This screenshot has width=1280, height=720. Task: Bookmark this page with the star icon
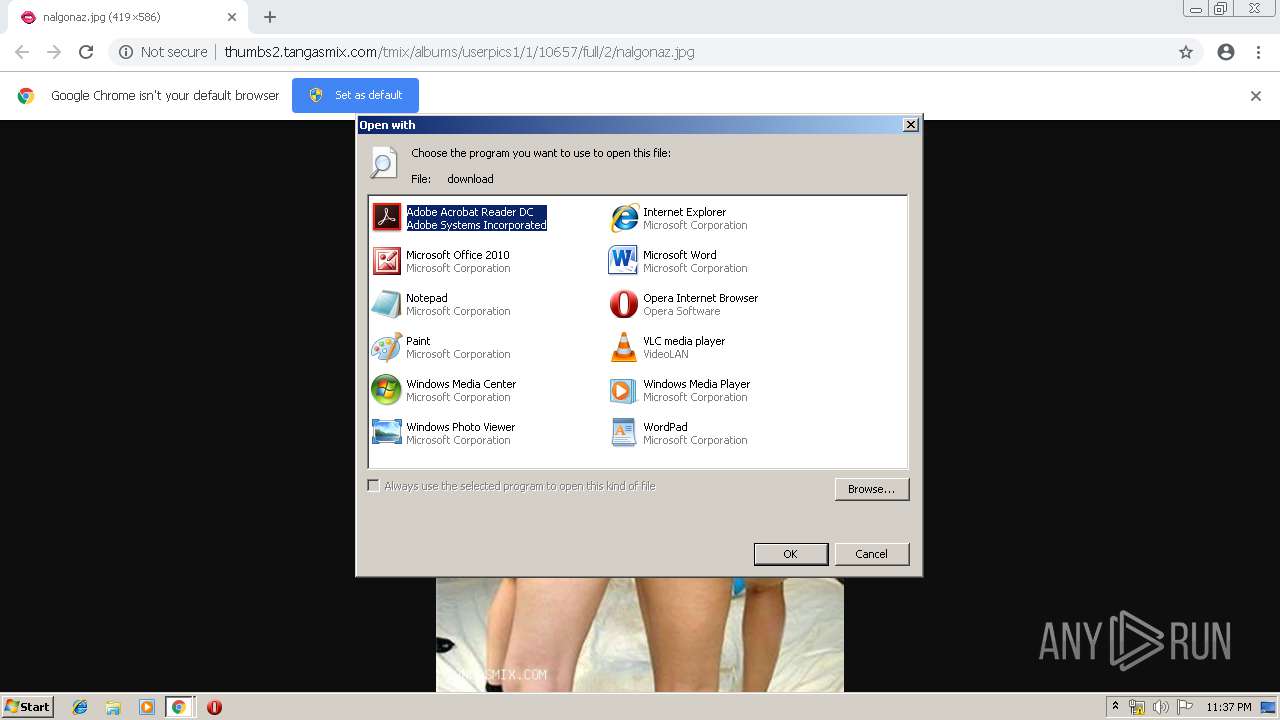[x=1186, y=52]
